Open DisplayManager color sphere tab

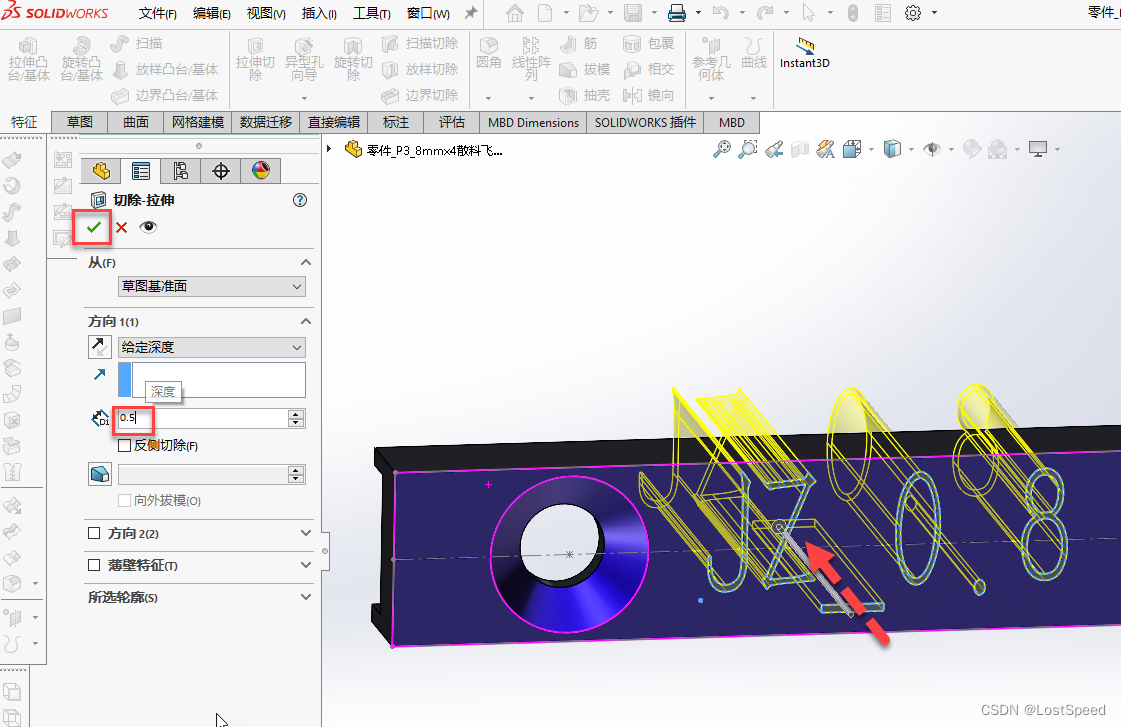coord(261,171)
